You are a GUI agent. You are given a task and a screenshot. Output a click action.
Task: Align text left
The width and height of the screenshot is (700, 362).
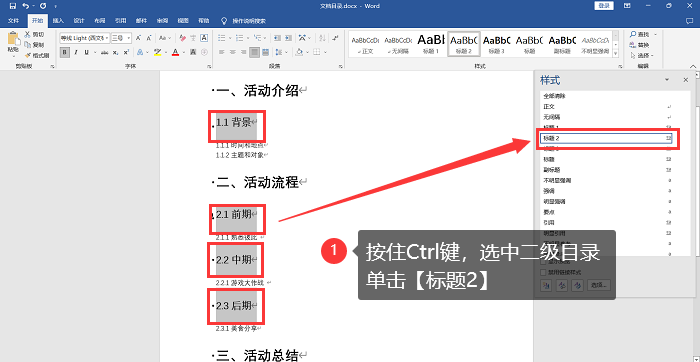coord(221,52)
